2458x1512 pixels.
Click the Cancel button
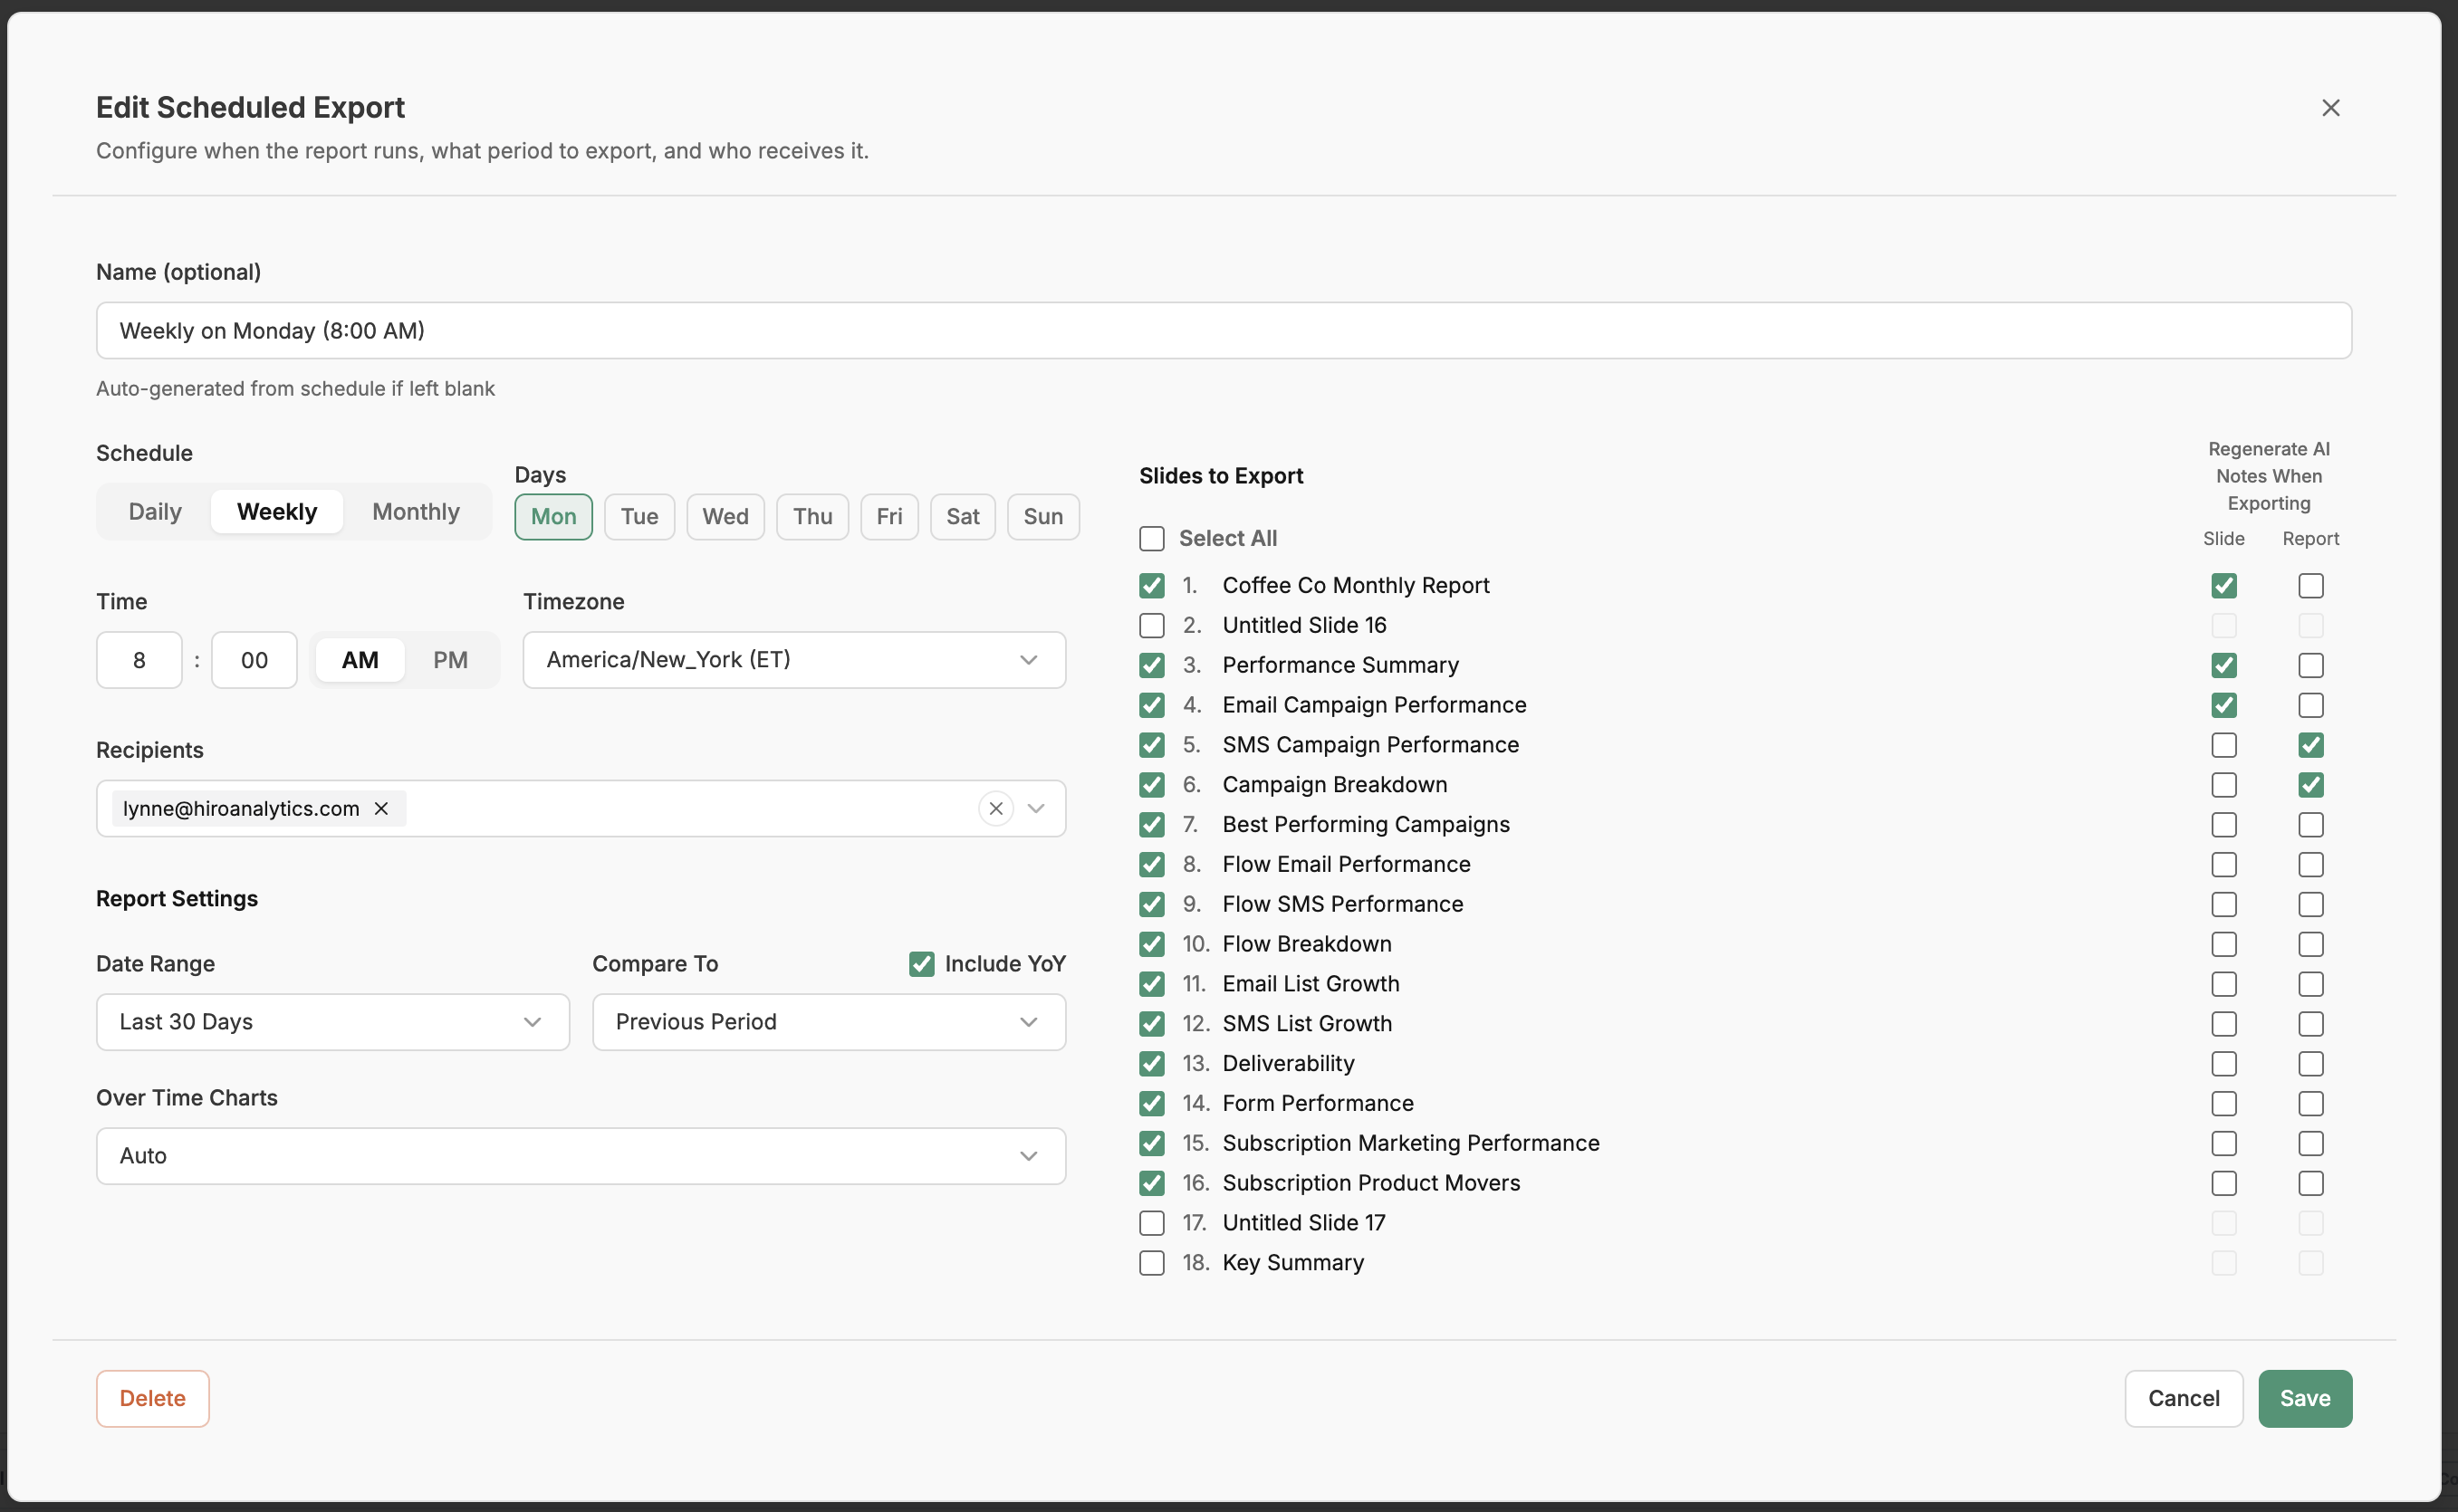pyautogui.click(x=2183, y=1398)
